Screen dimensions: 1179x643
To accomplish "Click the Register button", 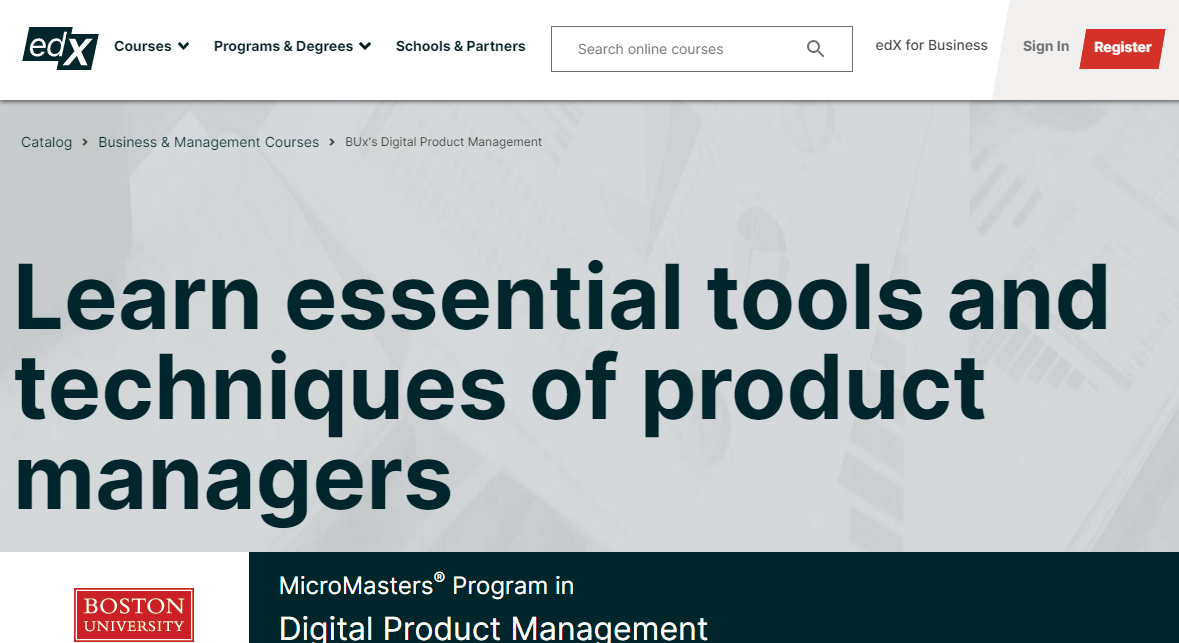I will pyautogui.click(x=1122, y=47).
